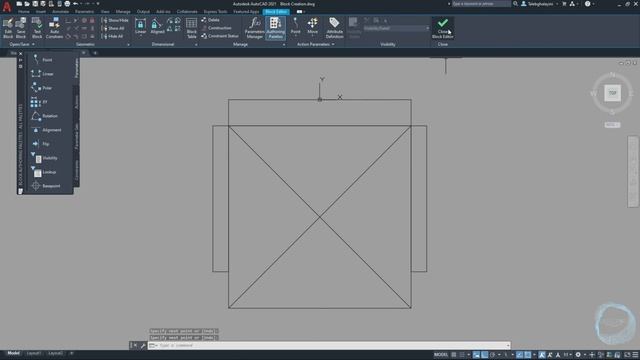Click the search keyword input field
The width and height of the screenshot is (640, 360).
click(x=481, y=4)
